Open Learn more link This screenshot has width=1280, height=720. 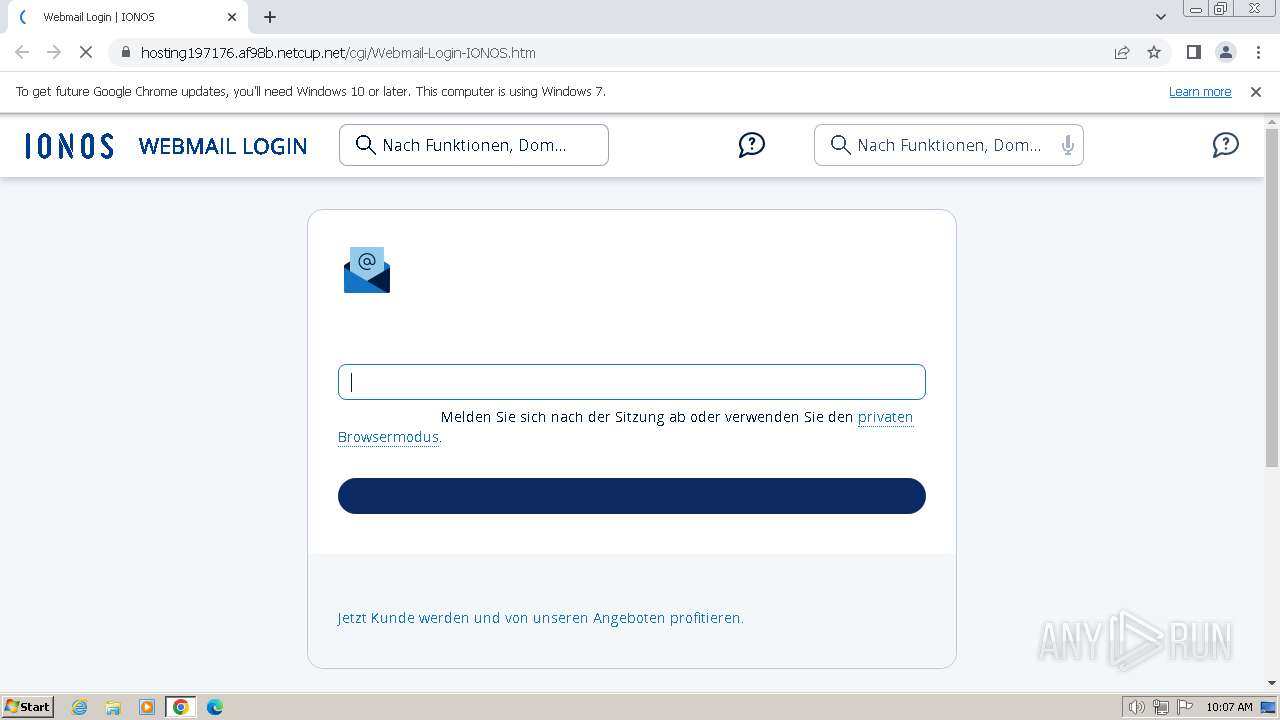coord(1200,92)
